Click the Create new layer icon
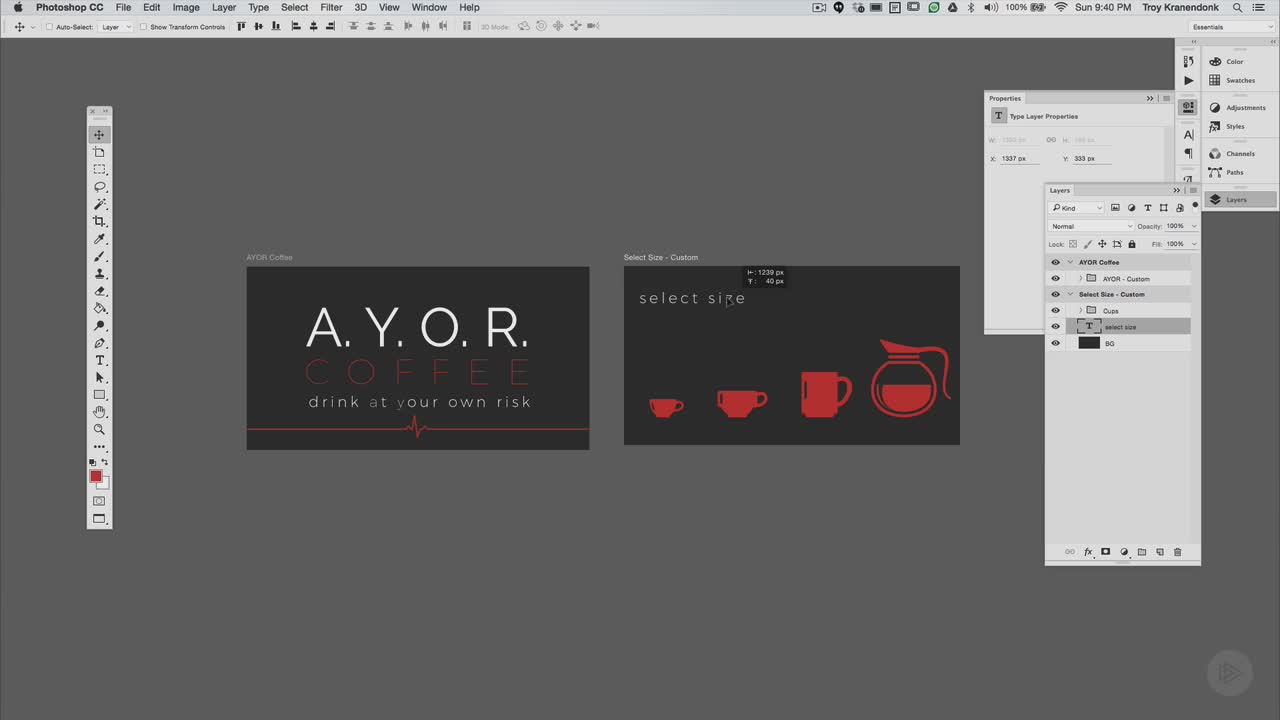 click(1160, 552)
